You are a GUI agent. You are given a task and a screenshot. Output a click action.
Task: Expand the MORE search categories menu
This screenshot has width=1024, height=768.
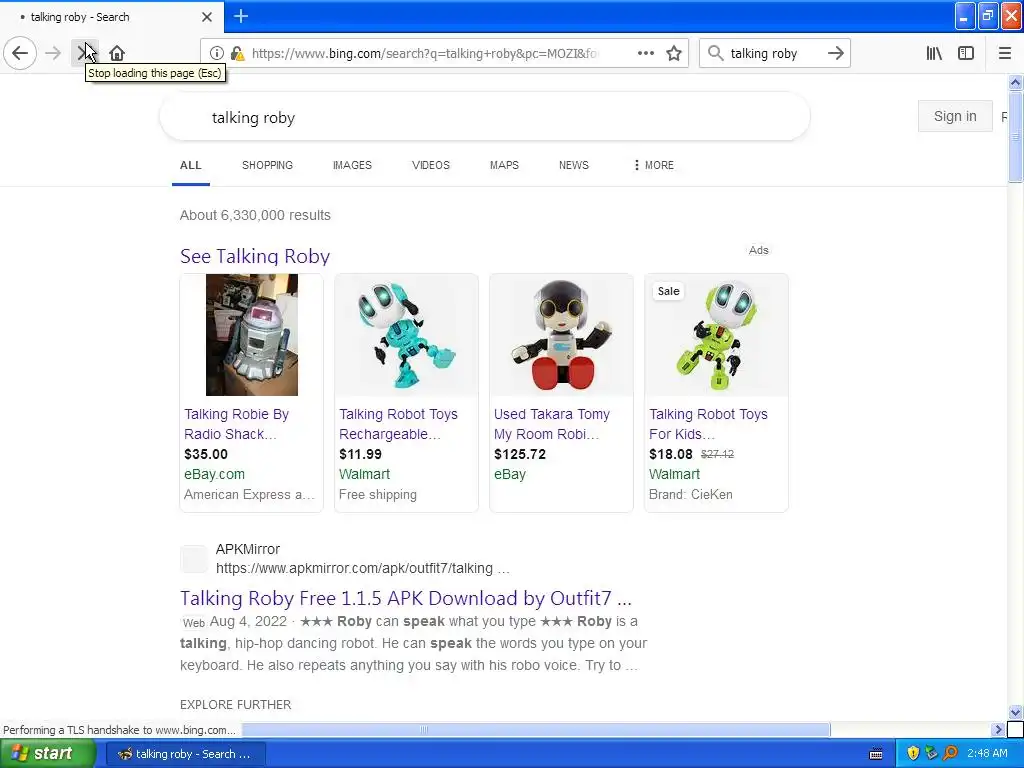click(x=654, y=165)
